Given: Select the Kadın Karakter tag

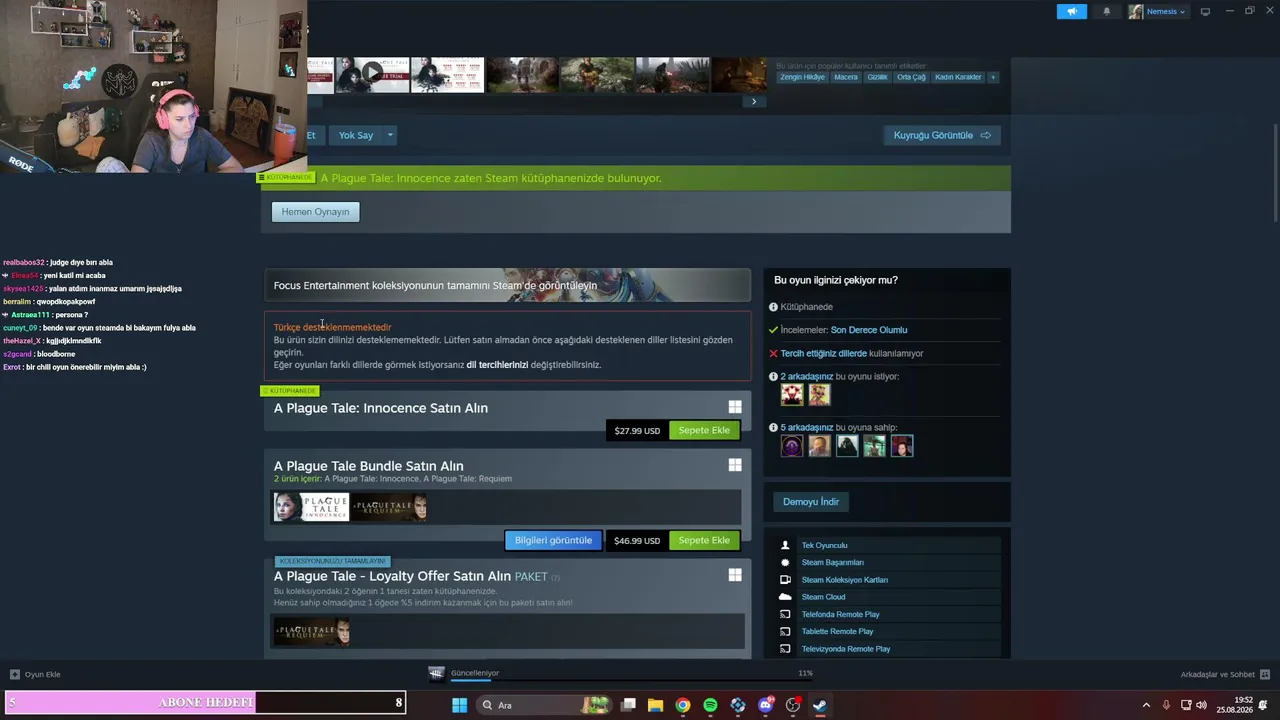Looking at the screenshot, I should click(958, 77).
